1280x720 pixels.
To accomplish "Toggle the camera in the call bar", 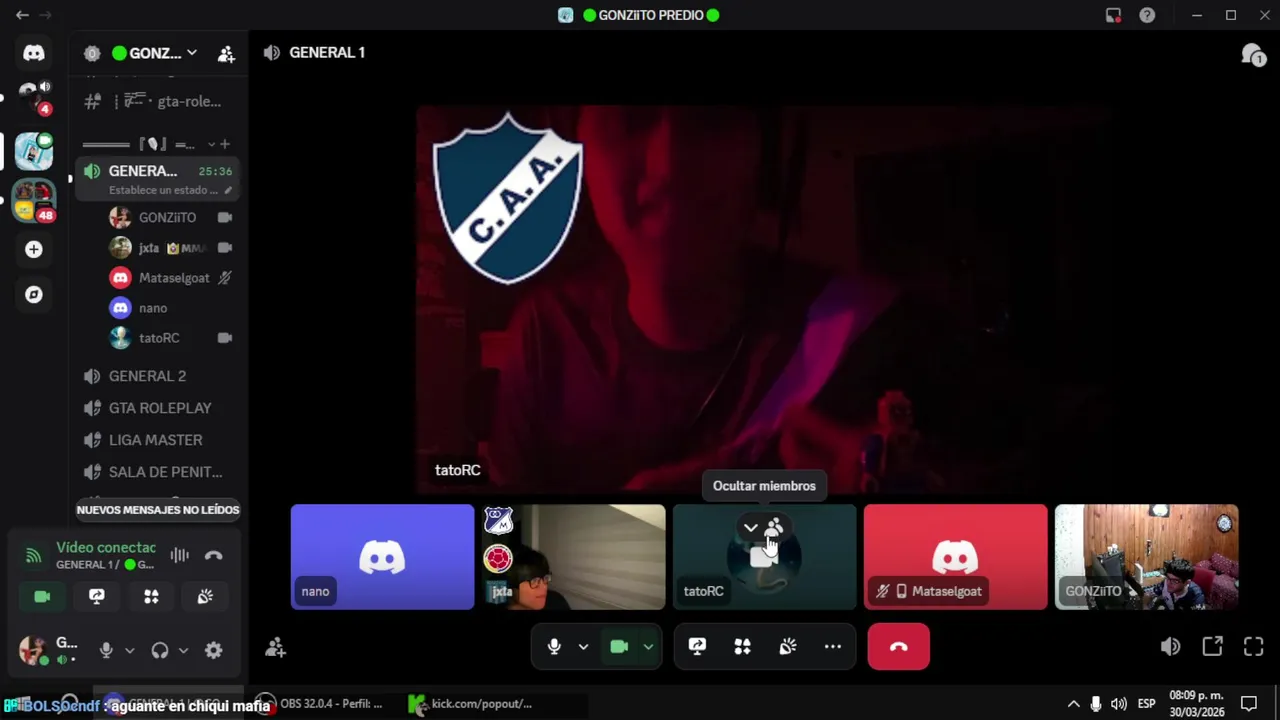I will (x=619, y=647).
